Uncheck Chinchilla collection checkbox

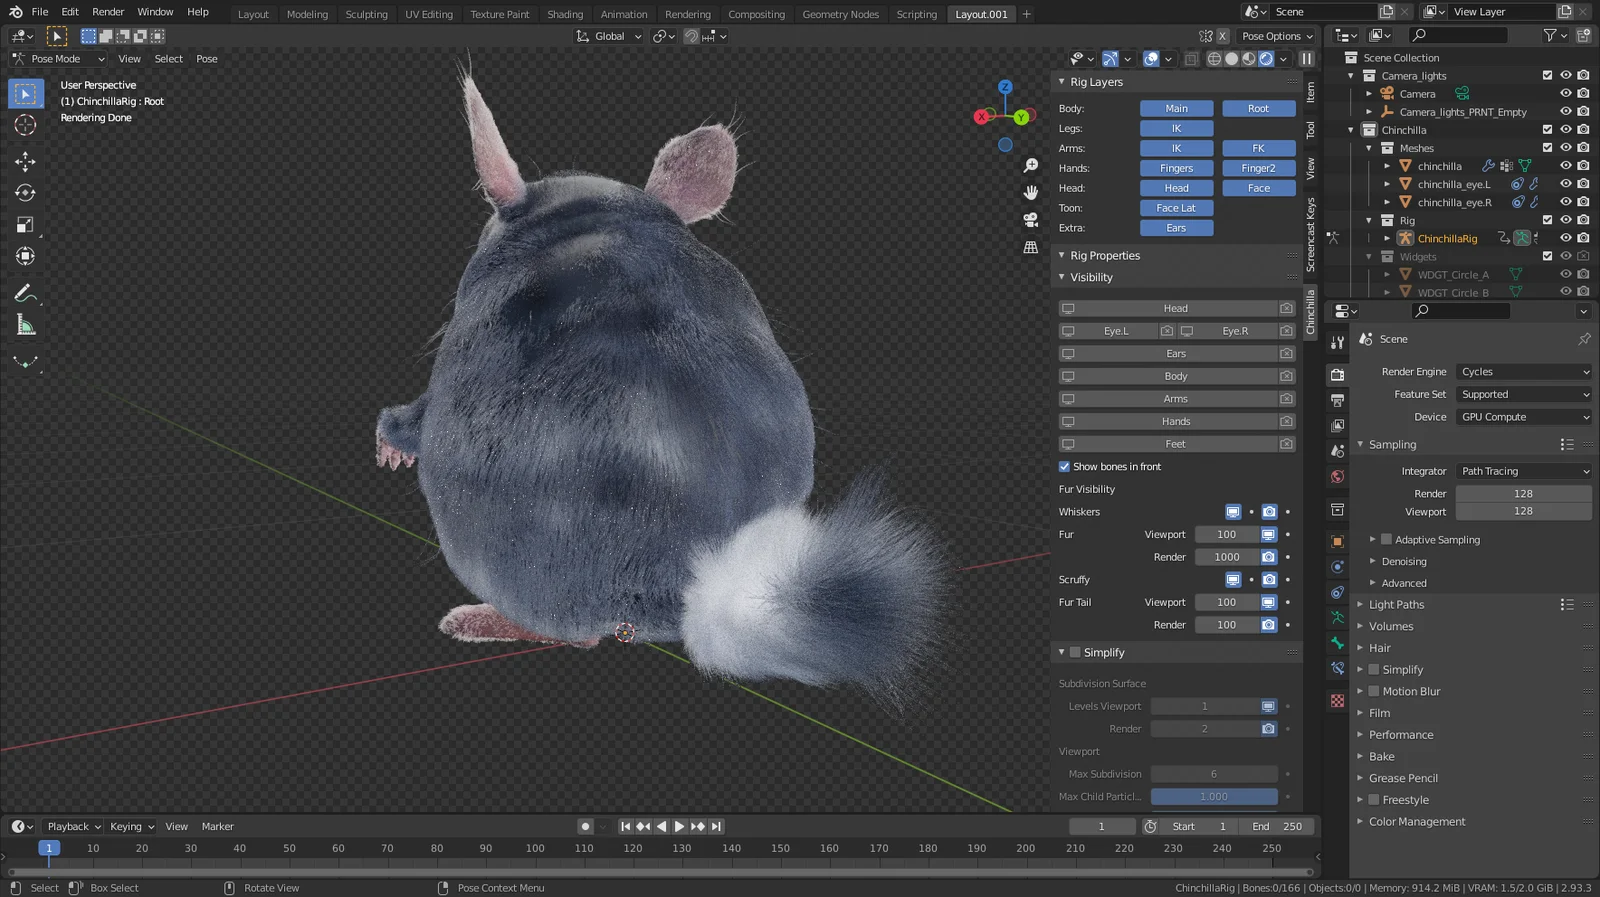click(x=1548, y=130)
